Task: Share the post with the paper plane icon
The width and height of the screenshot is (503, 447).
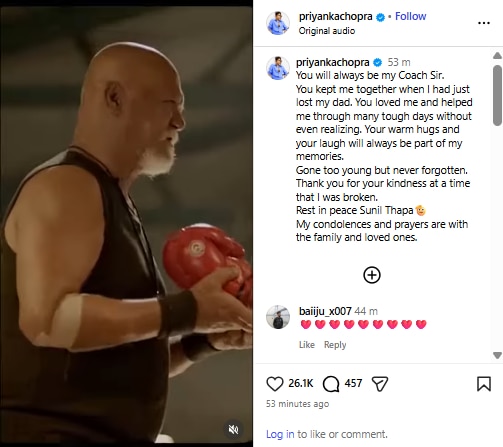Action: 380,384
